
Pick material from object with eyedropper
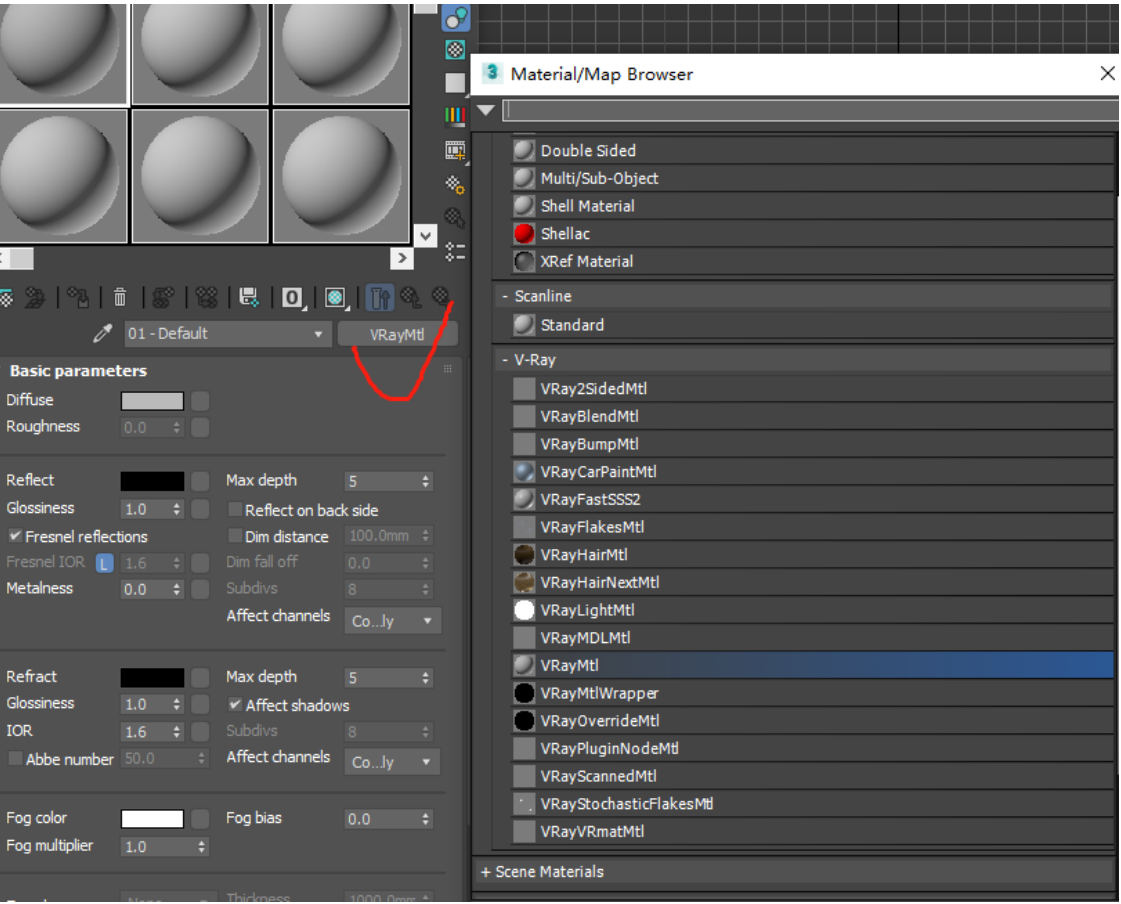102,334
